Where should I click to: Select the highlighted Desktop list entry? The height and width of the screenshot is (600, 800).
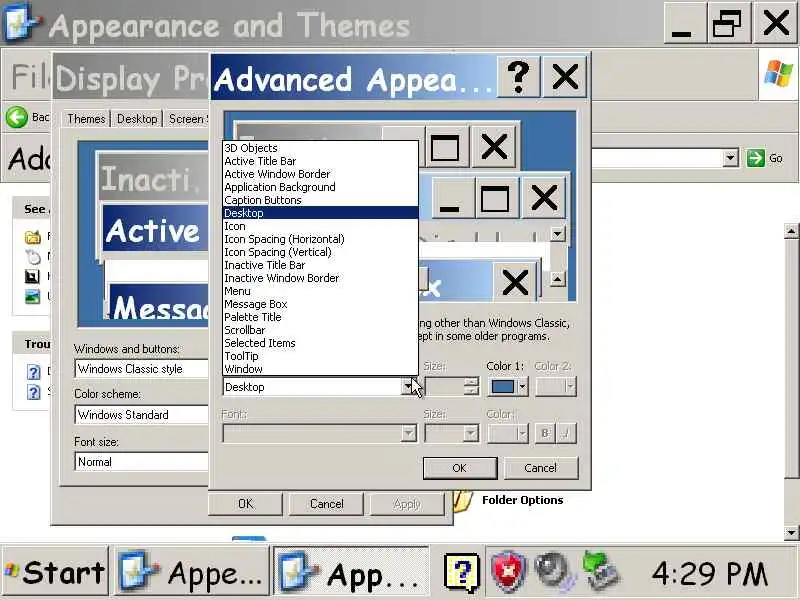[x=320, y=213]
